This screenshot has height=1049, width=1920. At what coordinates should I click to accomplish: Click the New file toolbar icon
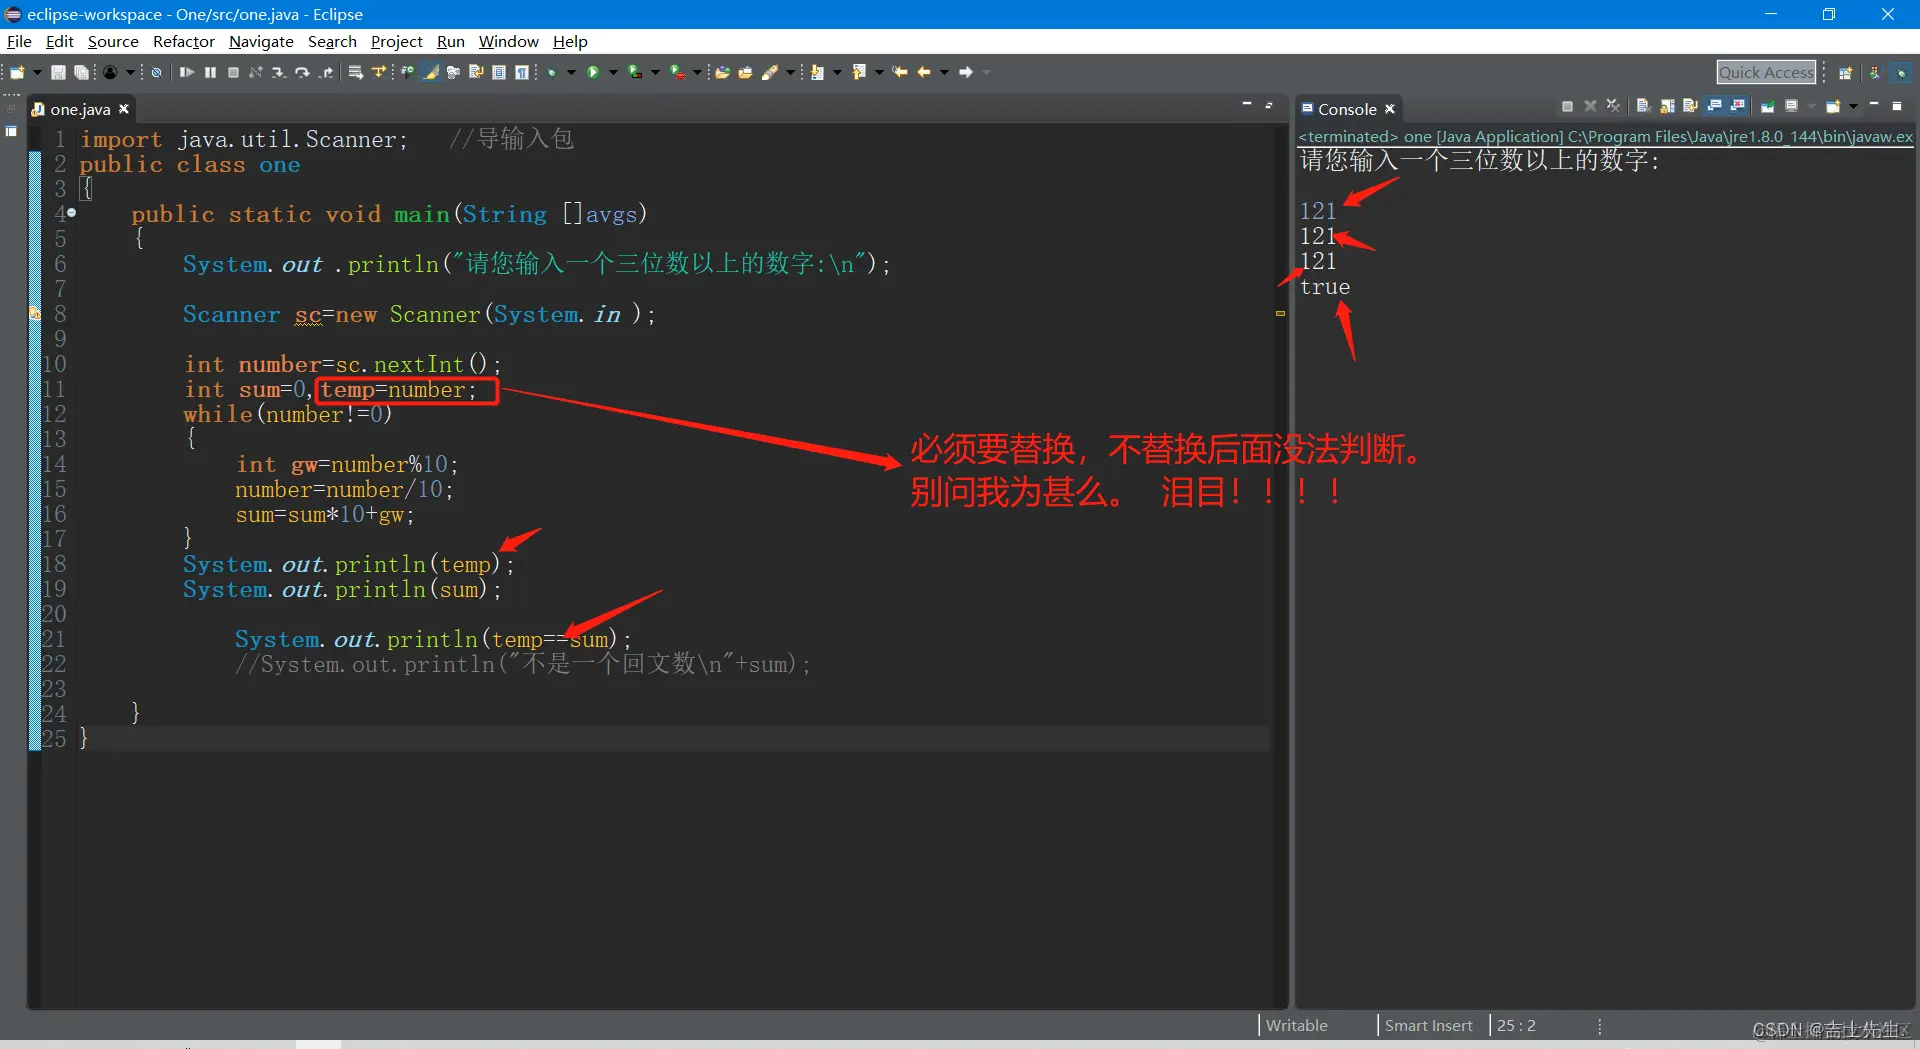coord(17,72)
